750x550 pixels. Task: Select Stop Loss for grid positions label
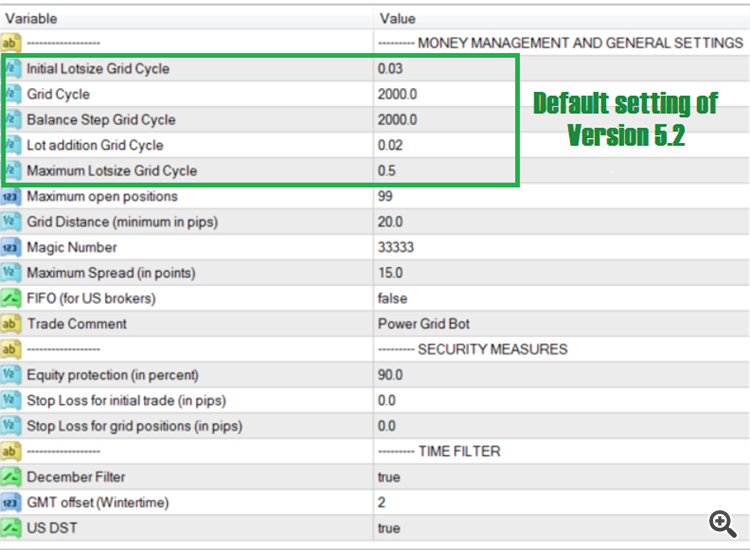pos(134,426)
